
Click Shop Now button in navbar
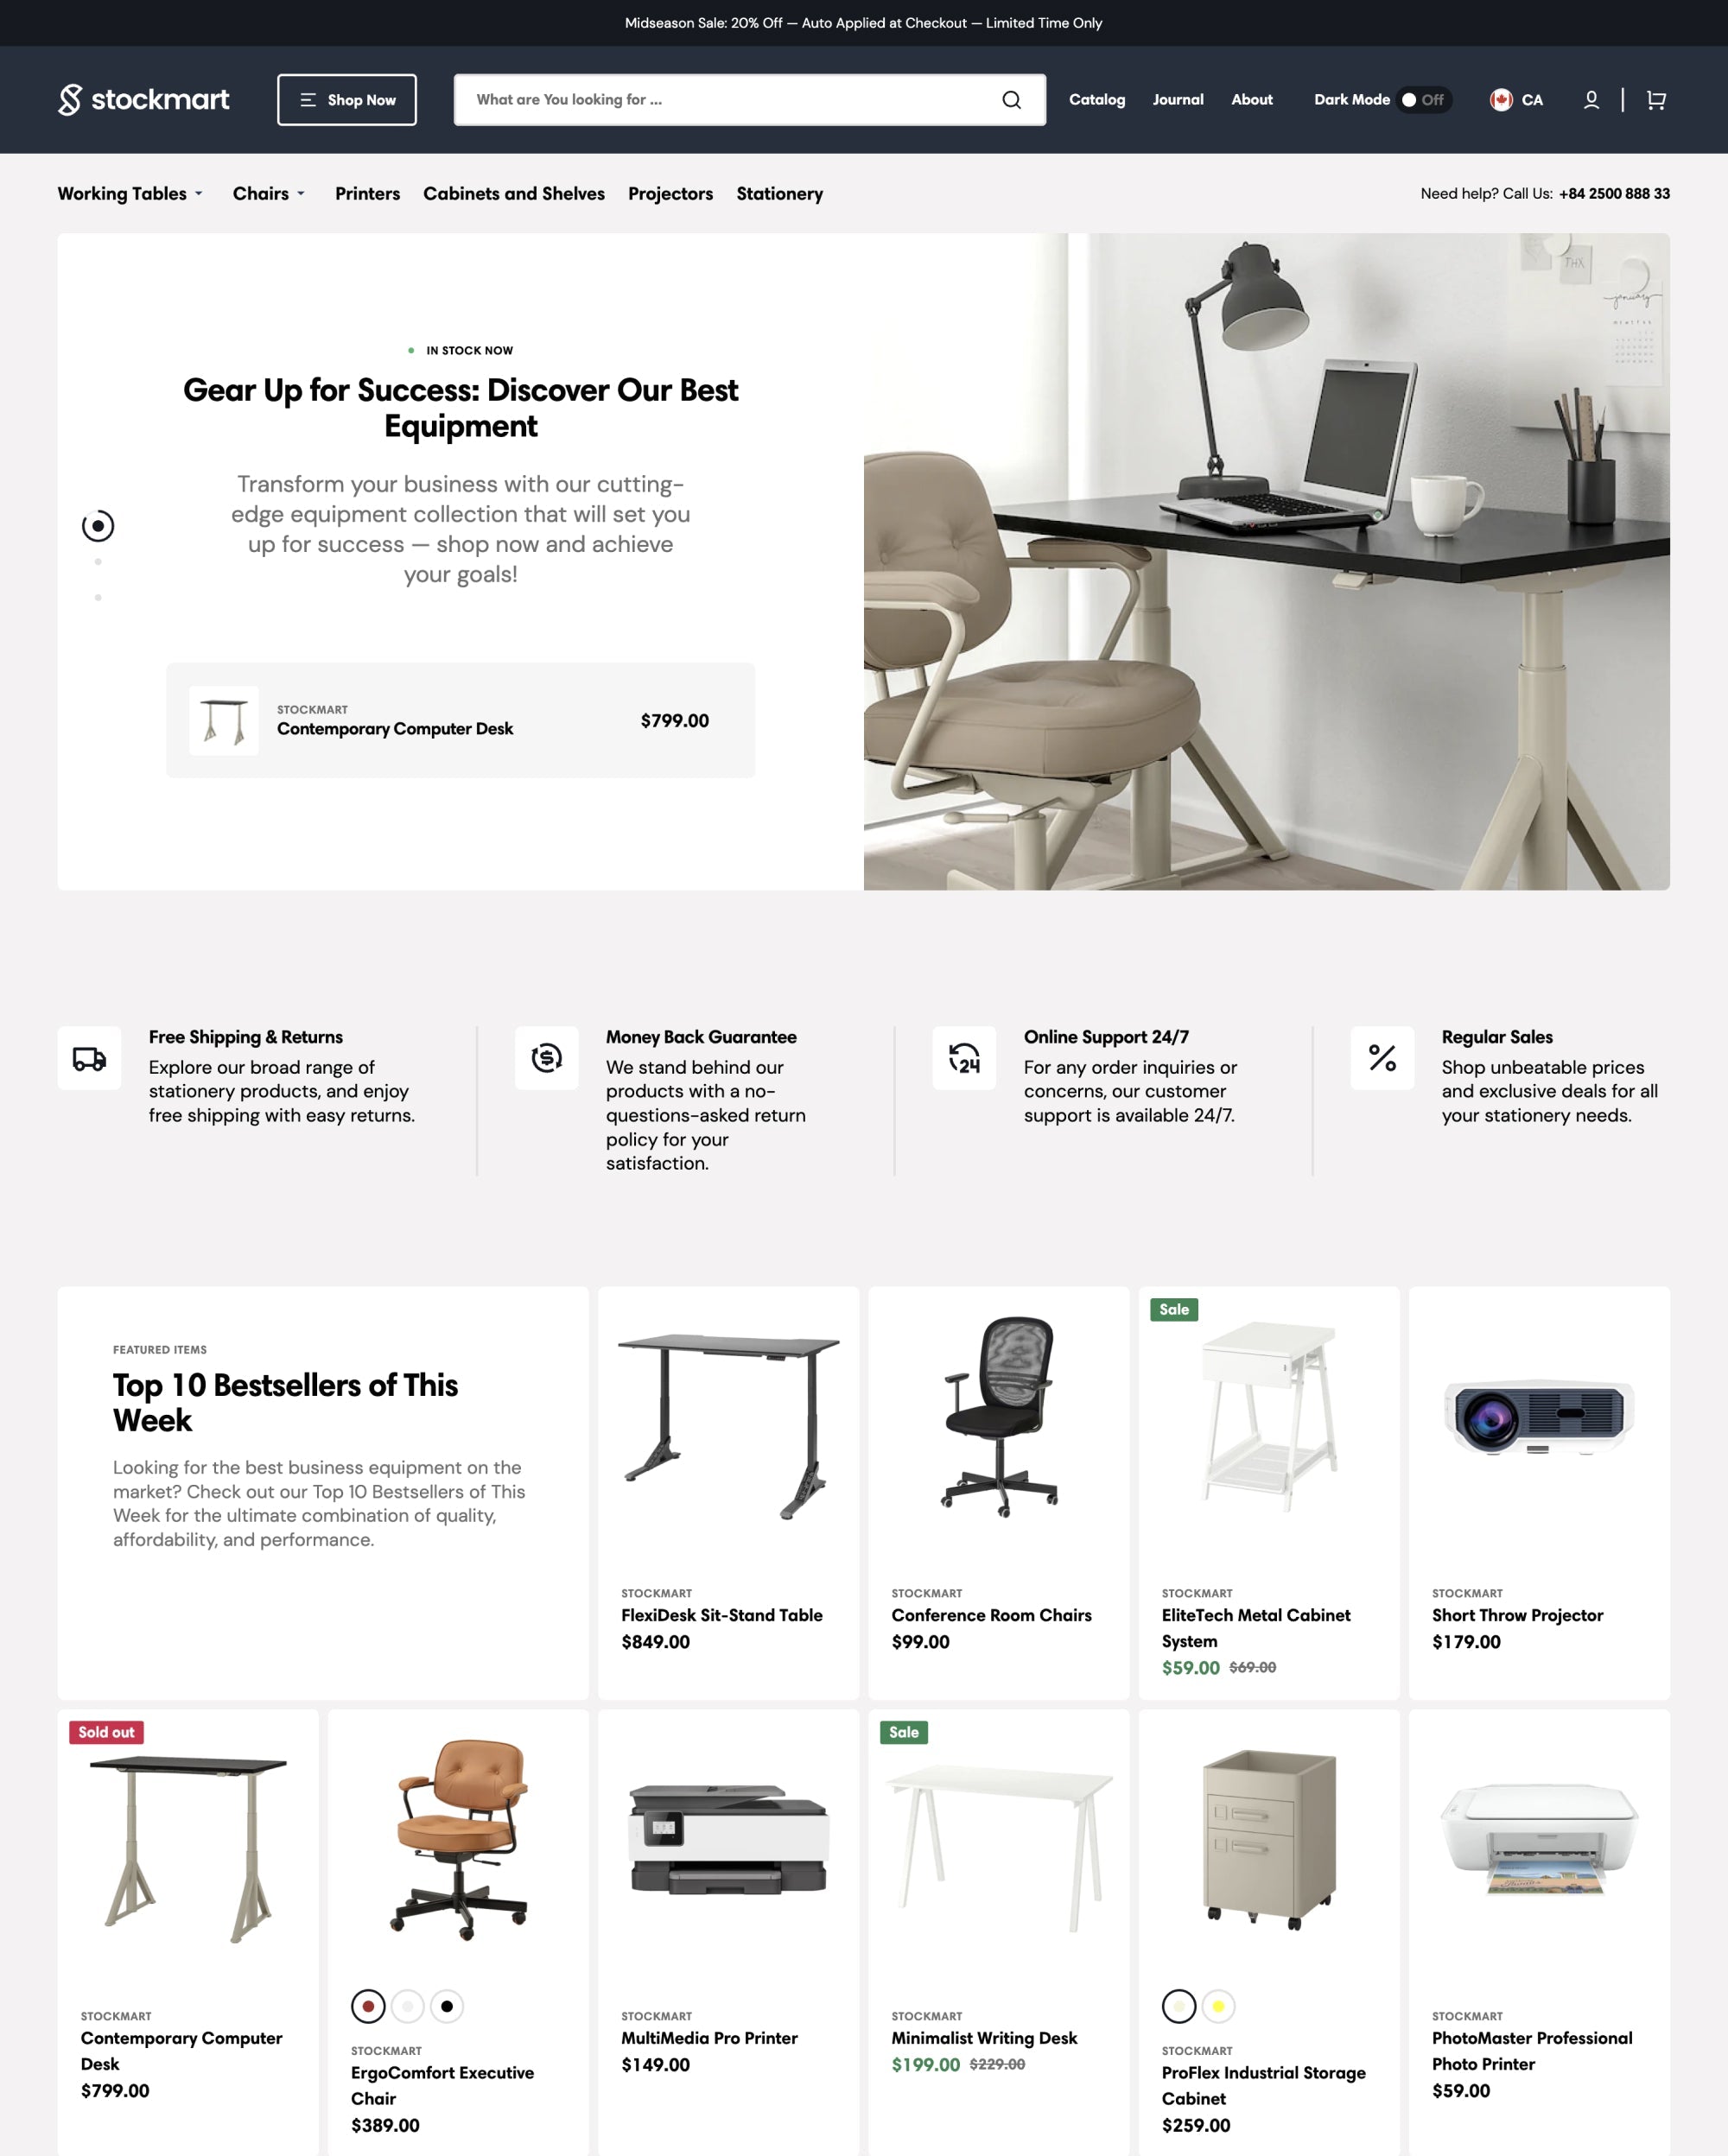(346, 98)
